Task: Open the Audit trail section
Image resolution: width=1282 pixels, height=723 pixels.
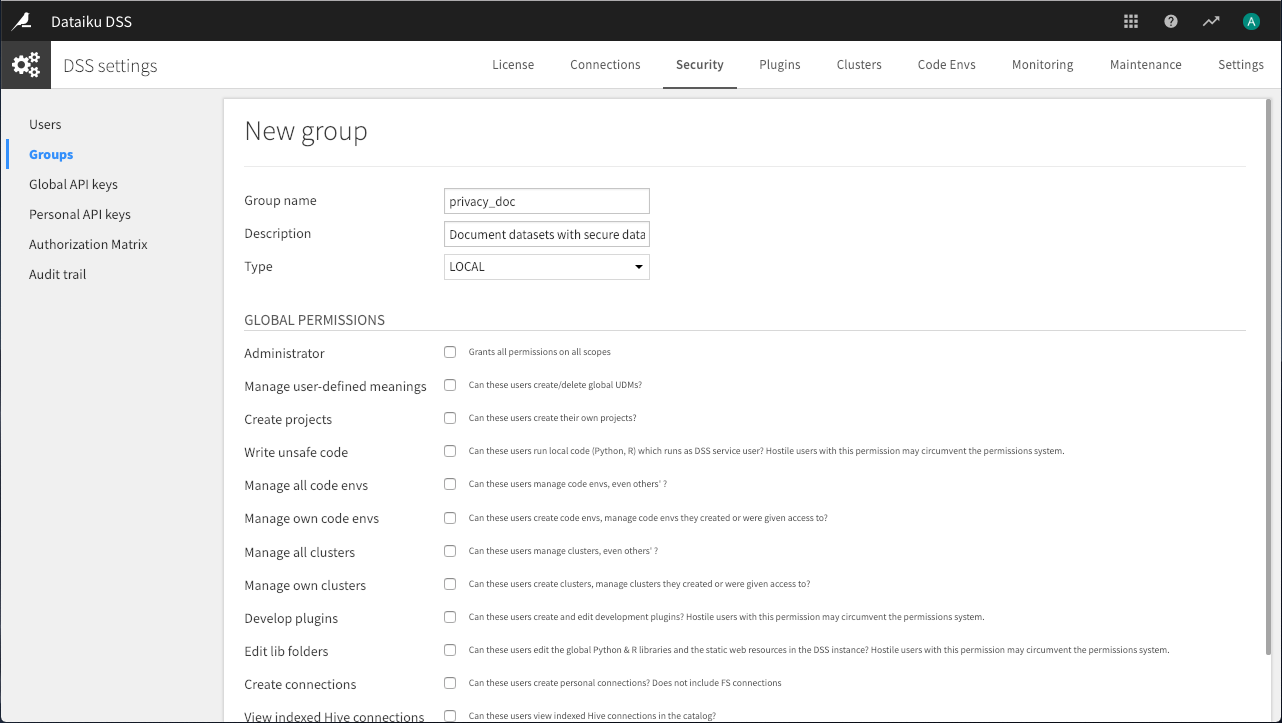Action: [57, 274]
